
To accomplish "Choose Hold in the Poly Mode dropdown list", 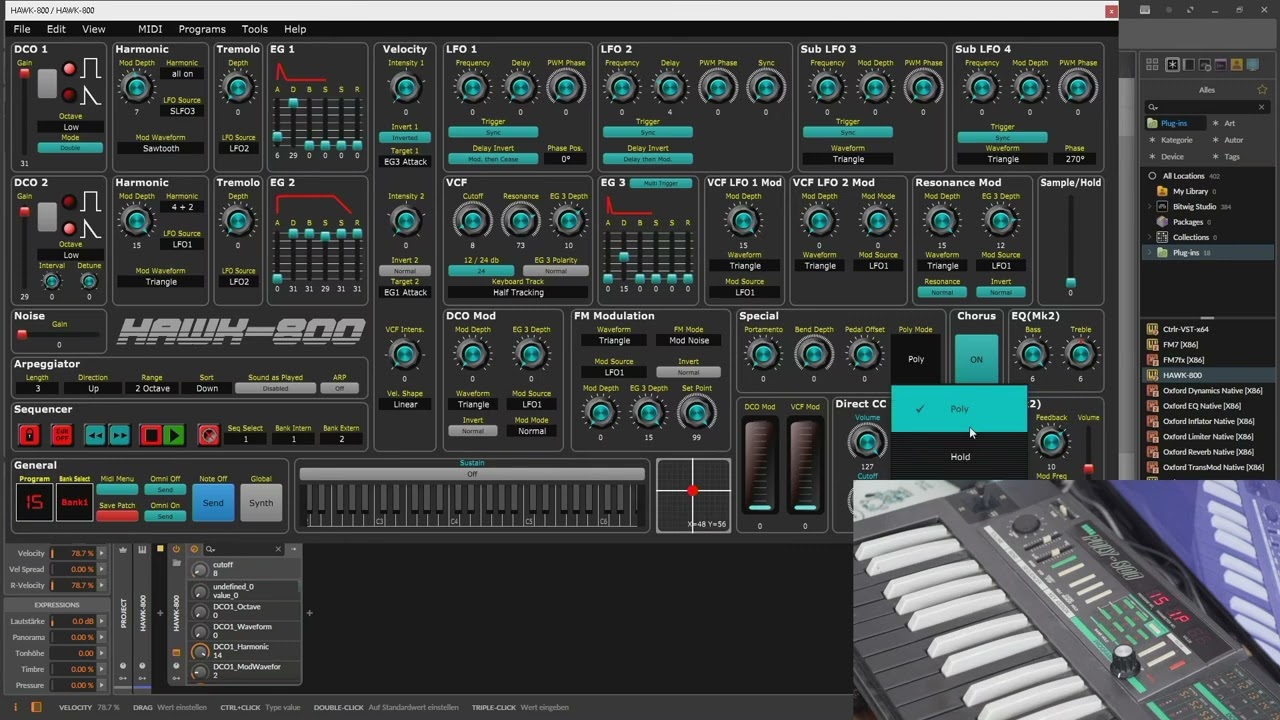I will 959,457.
